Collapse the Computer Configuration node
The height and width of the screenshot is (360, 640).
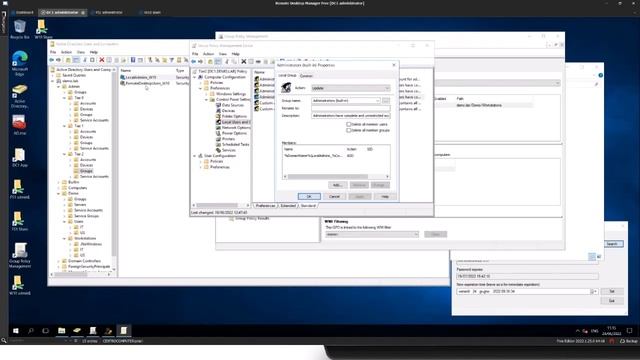pyautogui.click(x=195, y=77)
